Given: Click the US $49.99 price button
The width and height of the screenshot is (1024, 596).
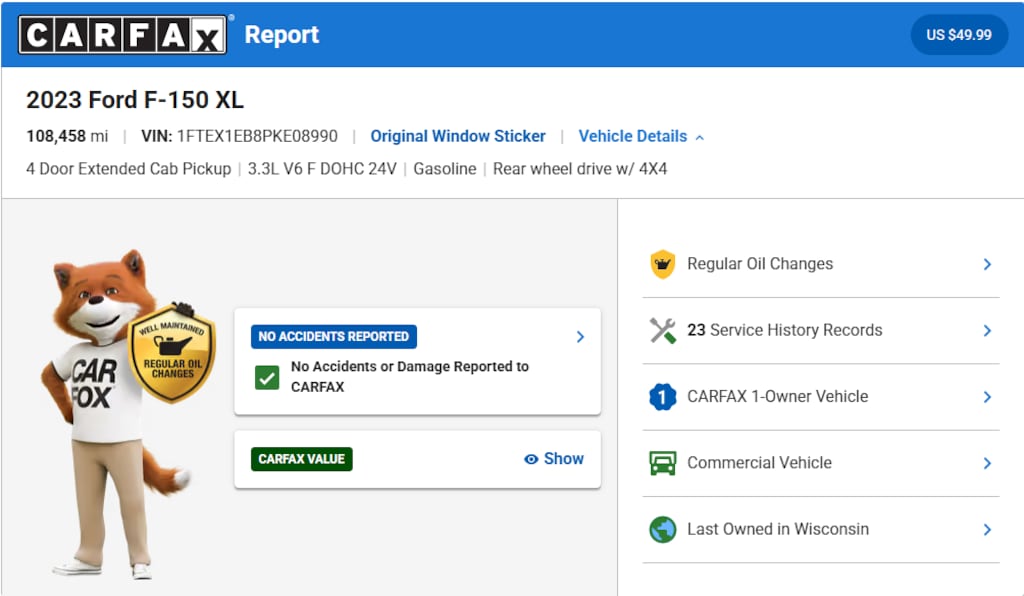Looking at the screenshot, I should (x=959, y=35).
